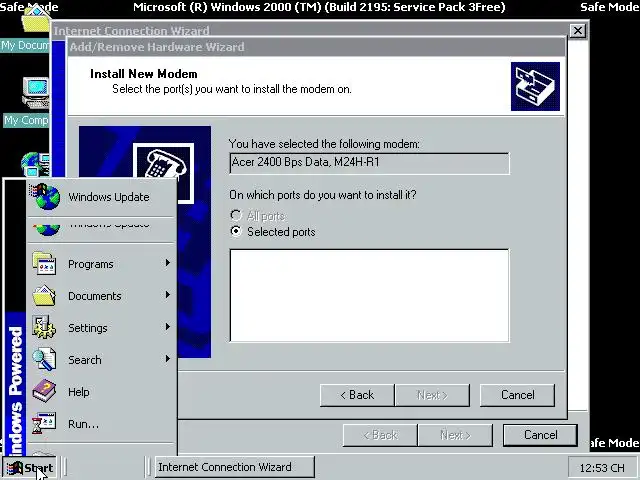Choose Programs in the Start menu
The image size is (640, 480).
pyautogui.click(x=101, y=264)
